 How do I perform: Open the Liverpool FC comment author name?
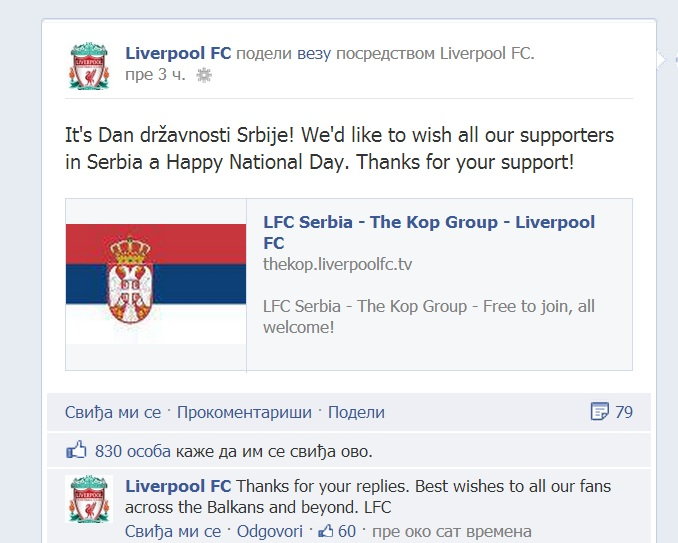pyautogui.click(x=178, y=487)
